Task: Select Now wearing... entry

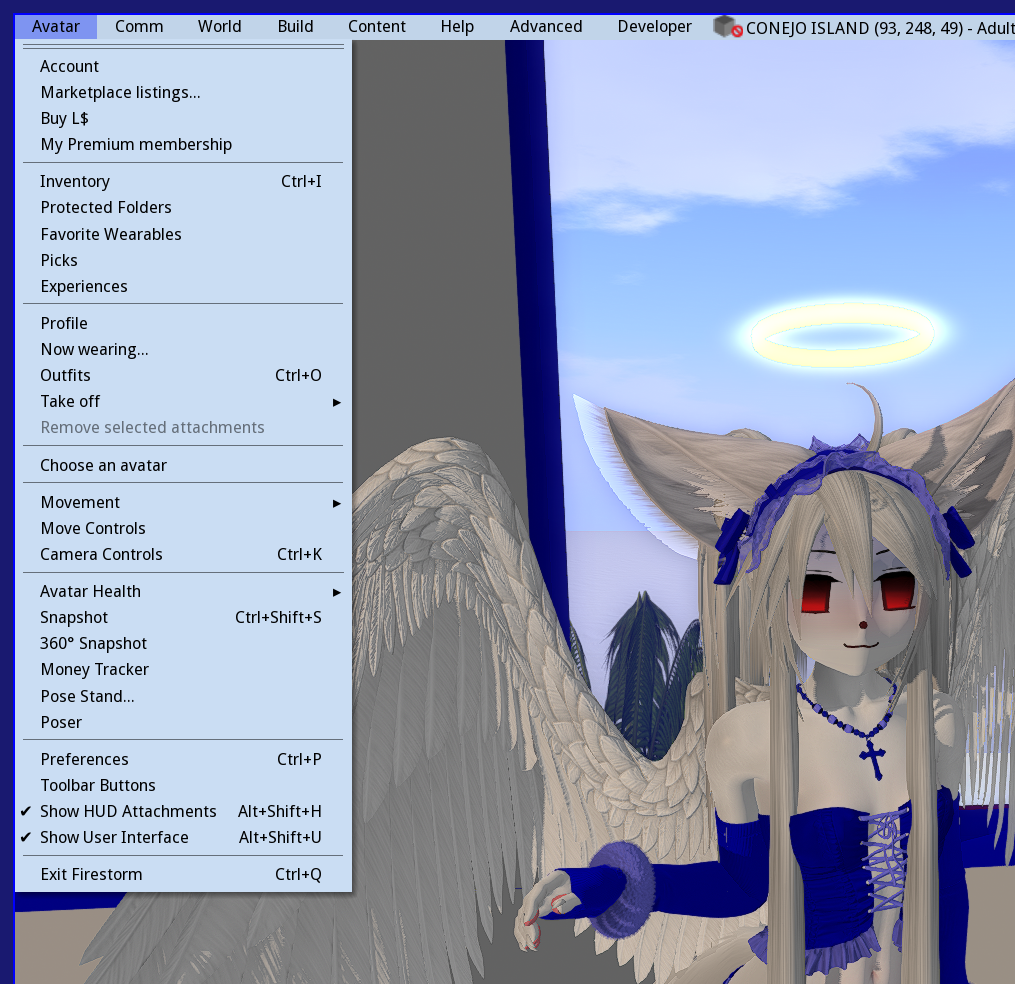Action: (183, 350)
